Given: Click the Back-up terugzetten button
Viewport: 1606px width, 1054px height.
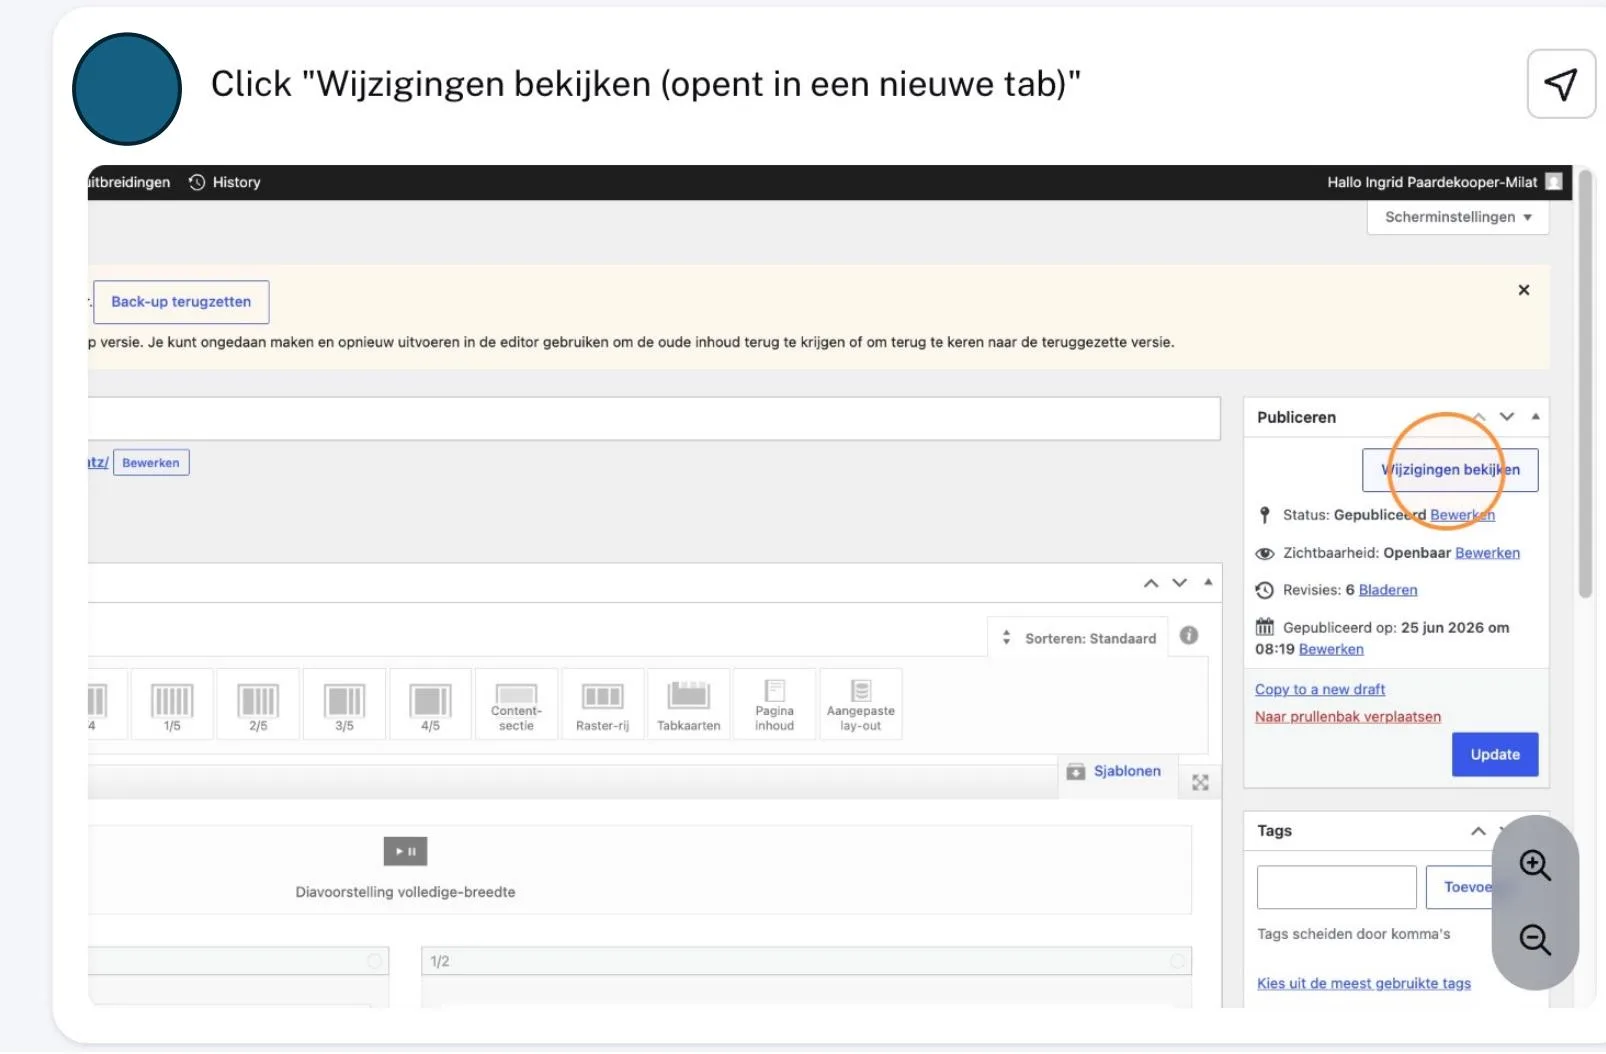Looking at the screenshot, I should coord(181,302).
